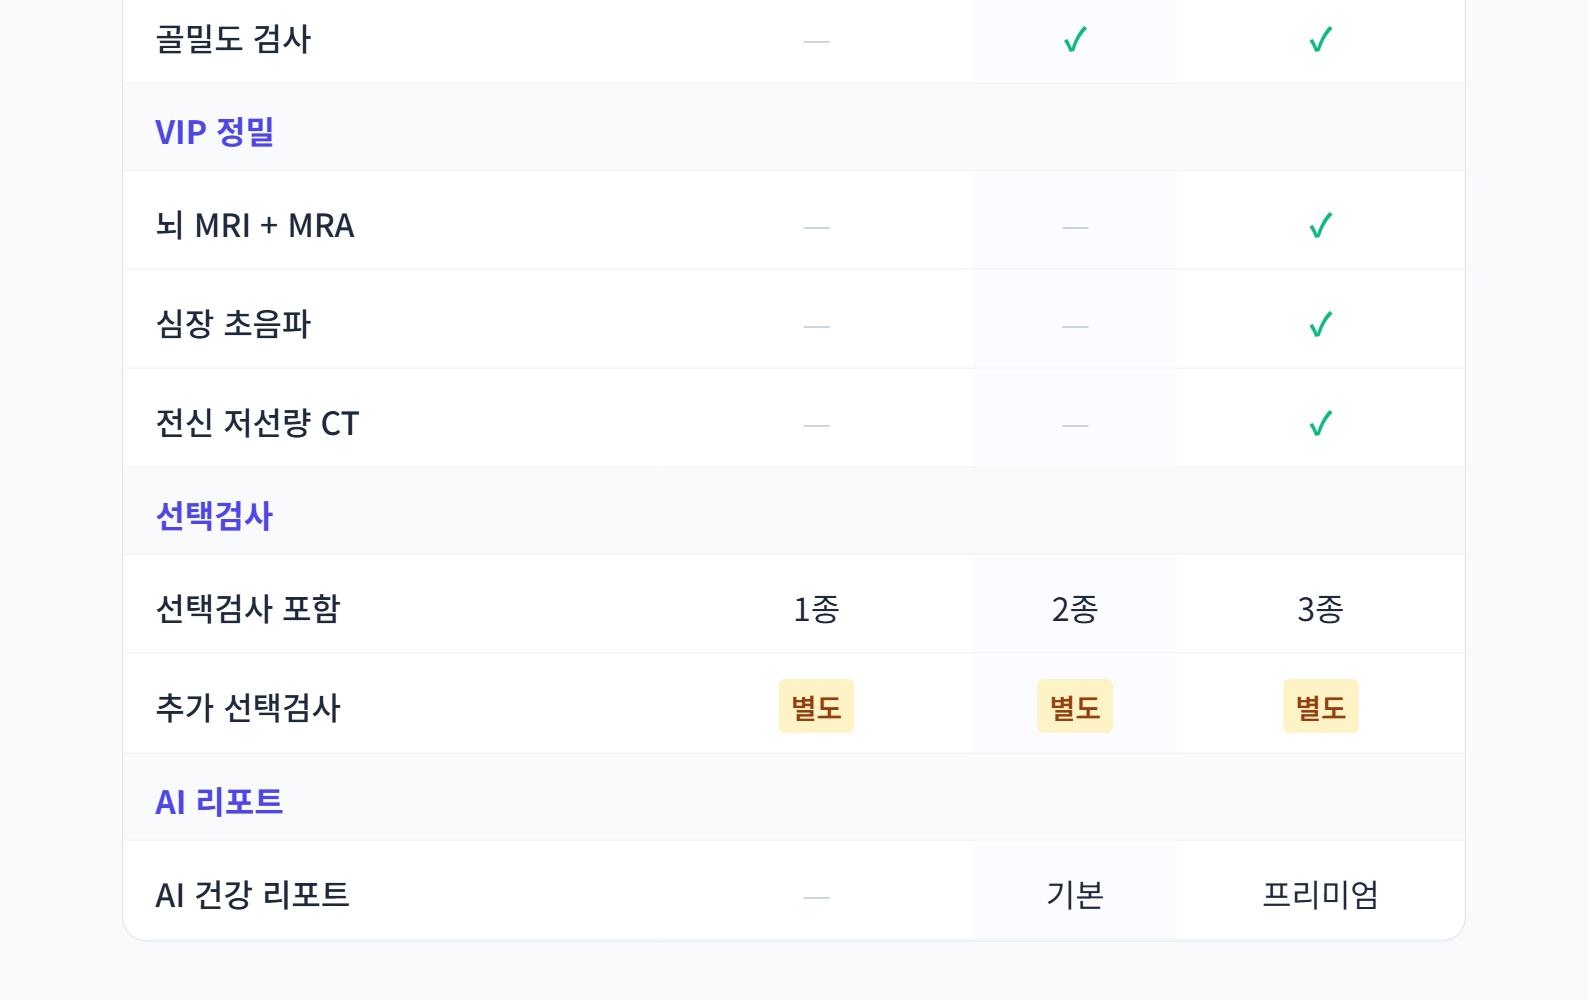Click the green checkmark for 뇌 MRI + MRA
Screen dimensions: 1588x1000
(1320, 226)
